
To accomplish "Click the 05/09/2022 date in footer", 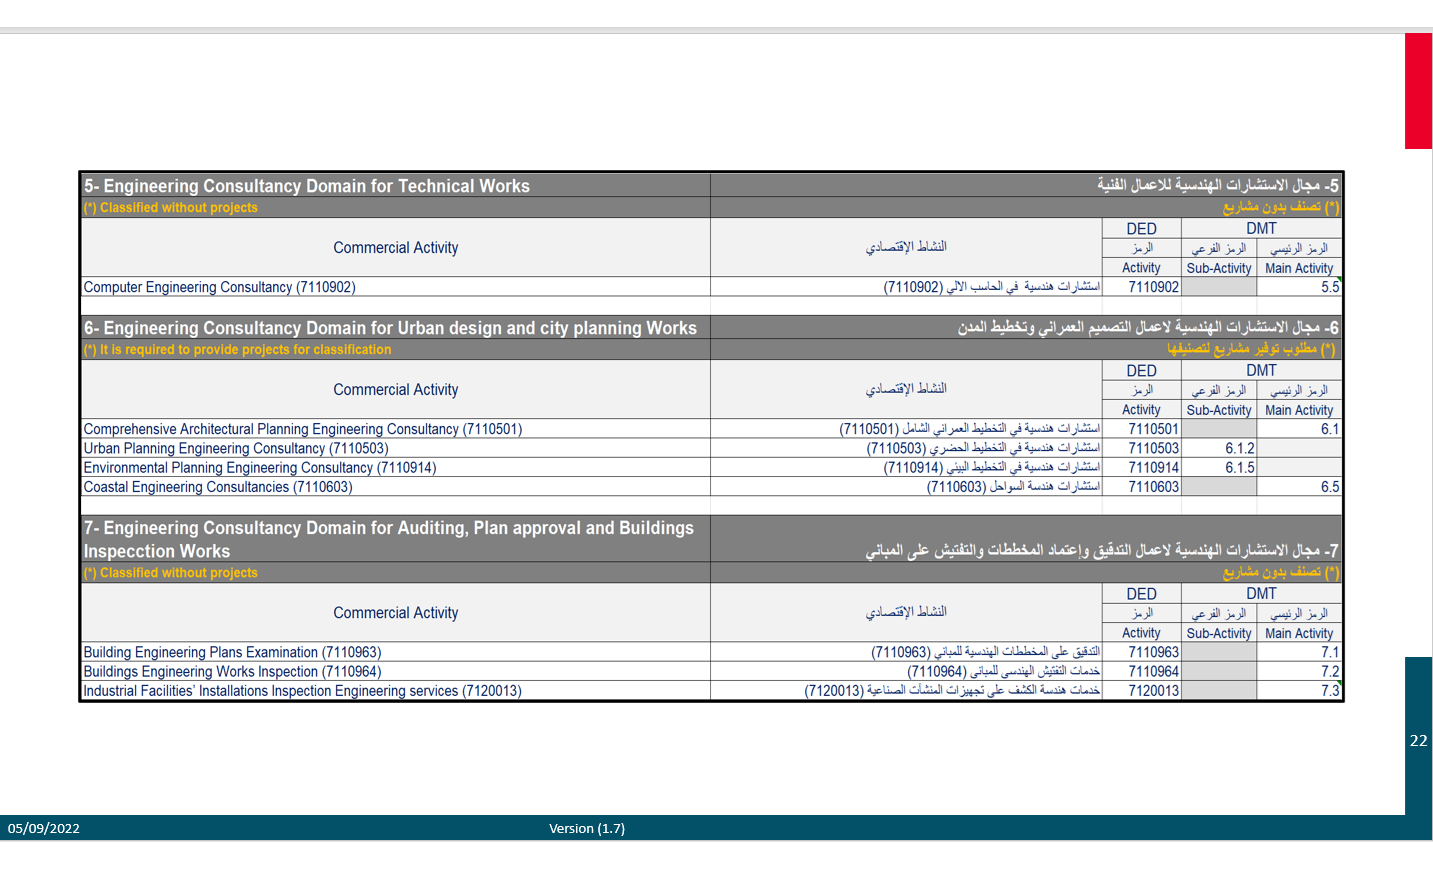I will click(44, 828).
